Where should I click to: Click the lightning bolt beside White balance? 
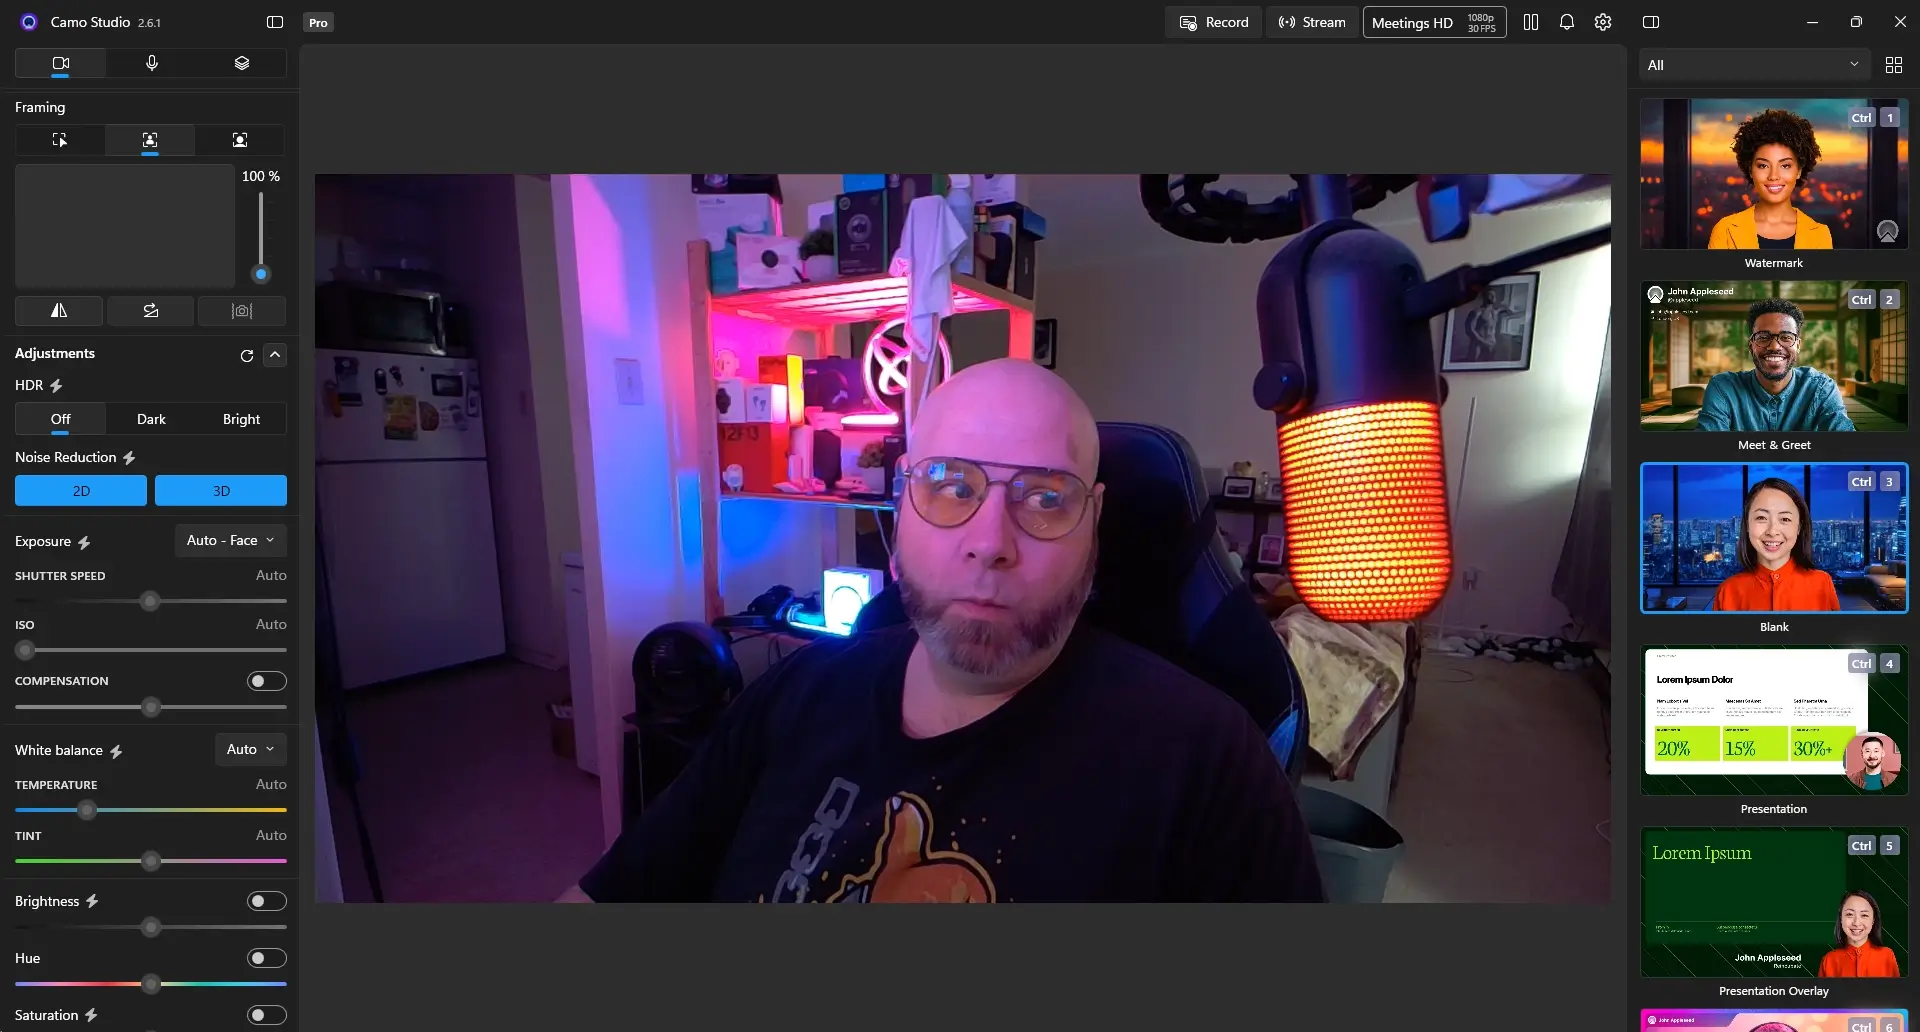tap(116, 751)
